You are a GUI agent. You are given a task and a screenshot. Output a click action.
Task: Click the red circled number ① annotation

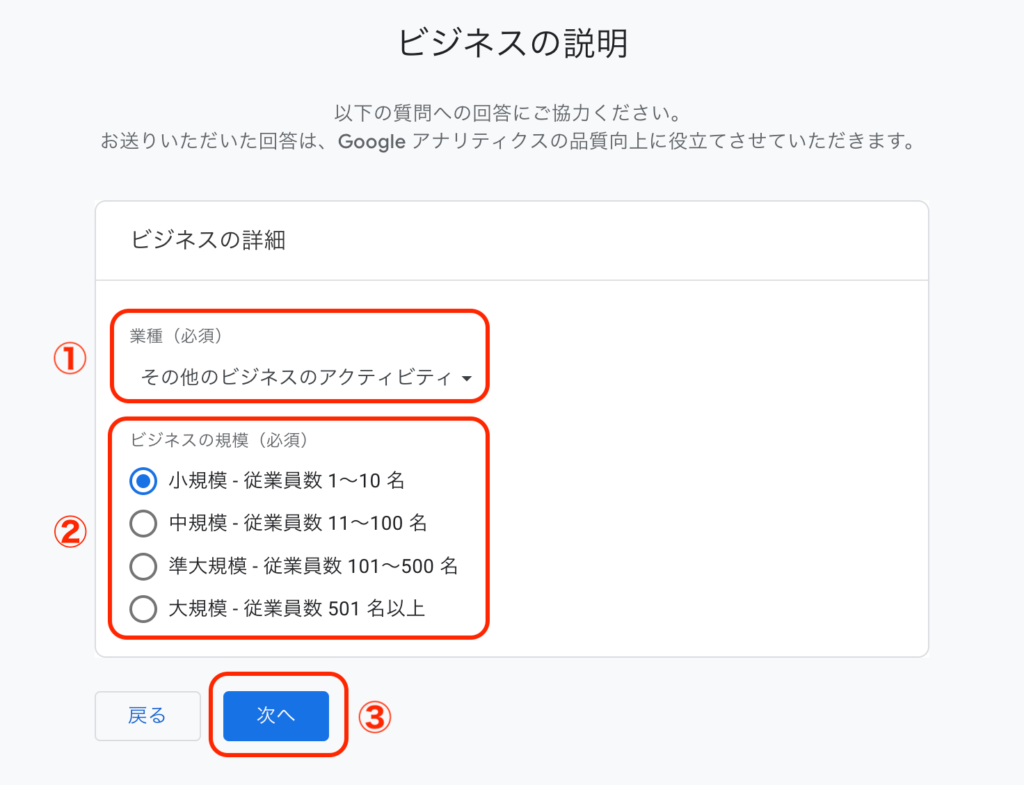tap(70, 359)
